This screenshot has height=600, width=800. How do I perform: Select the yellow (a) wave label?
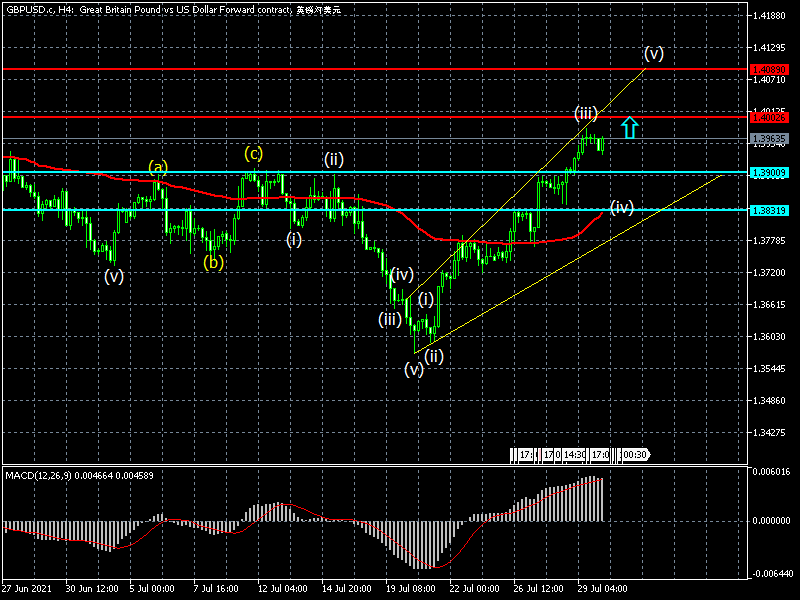tap(159, 166)
